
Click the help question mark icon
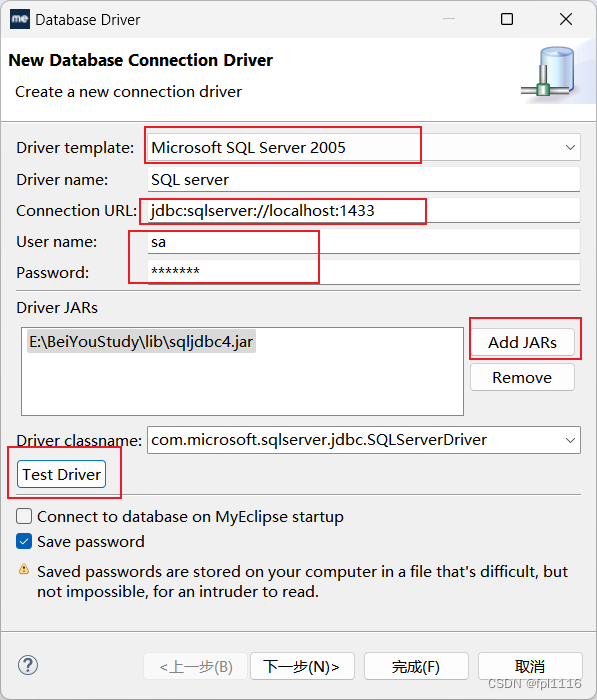pyautogui.click(x=28, y=665)
